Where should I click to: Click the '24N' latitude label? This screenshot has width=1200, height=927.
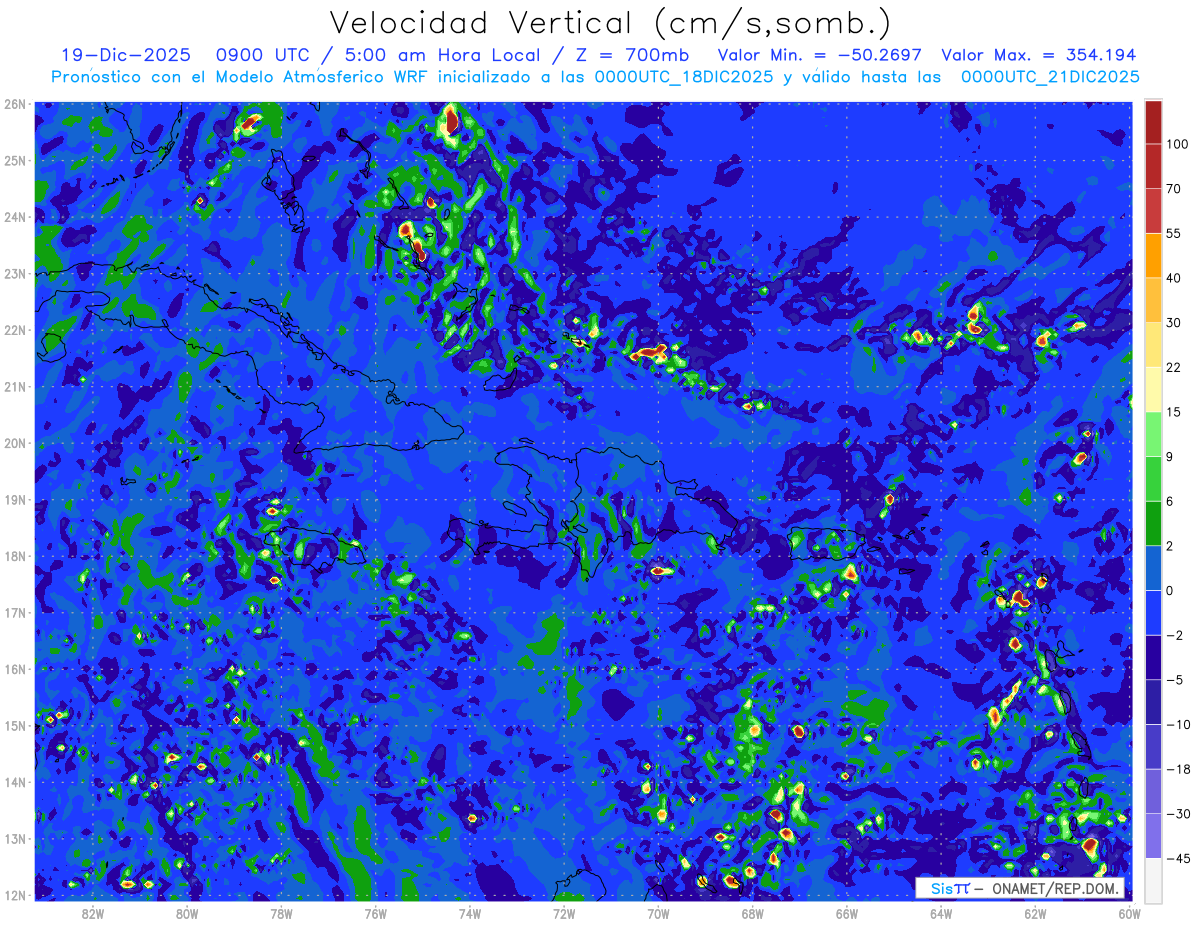(x=15, y=217)
